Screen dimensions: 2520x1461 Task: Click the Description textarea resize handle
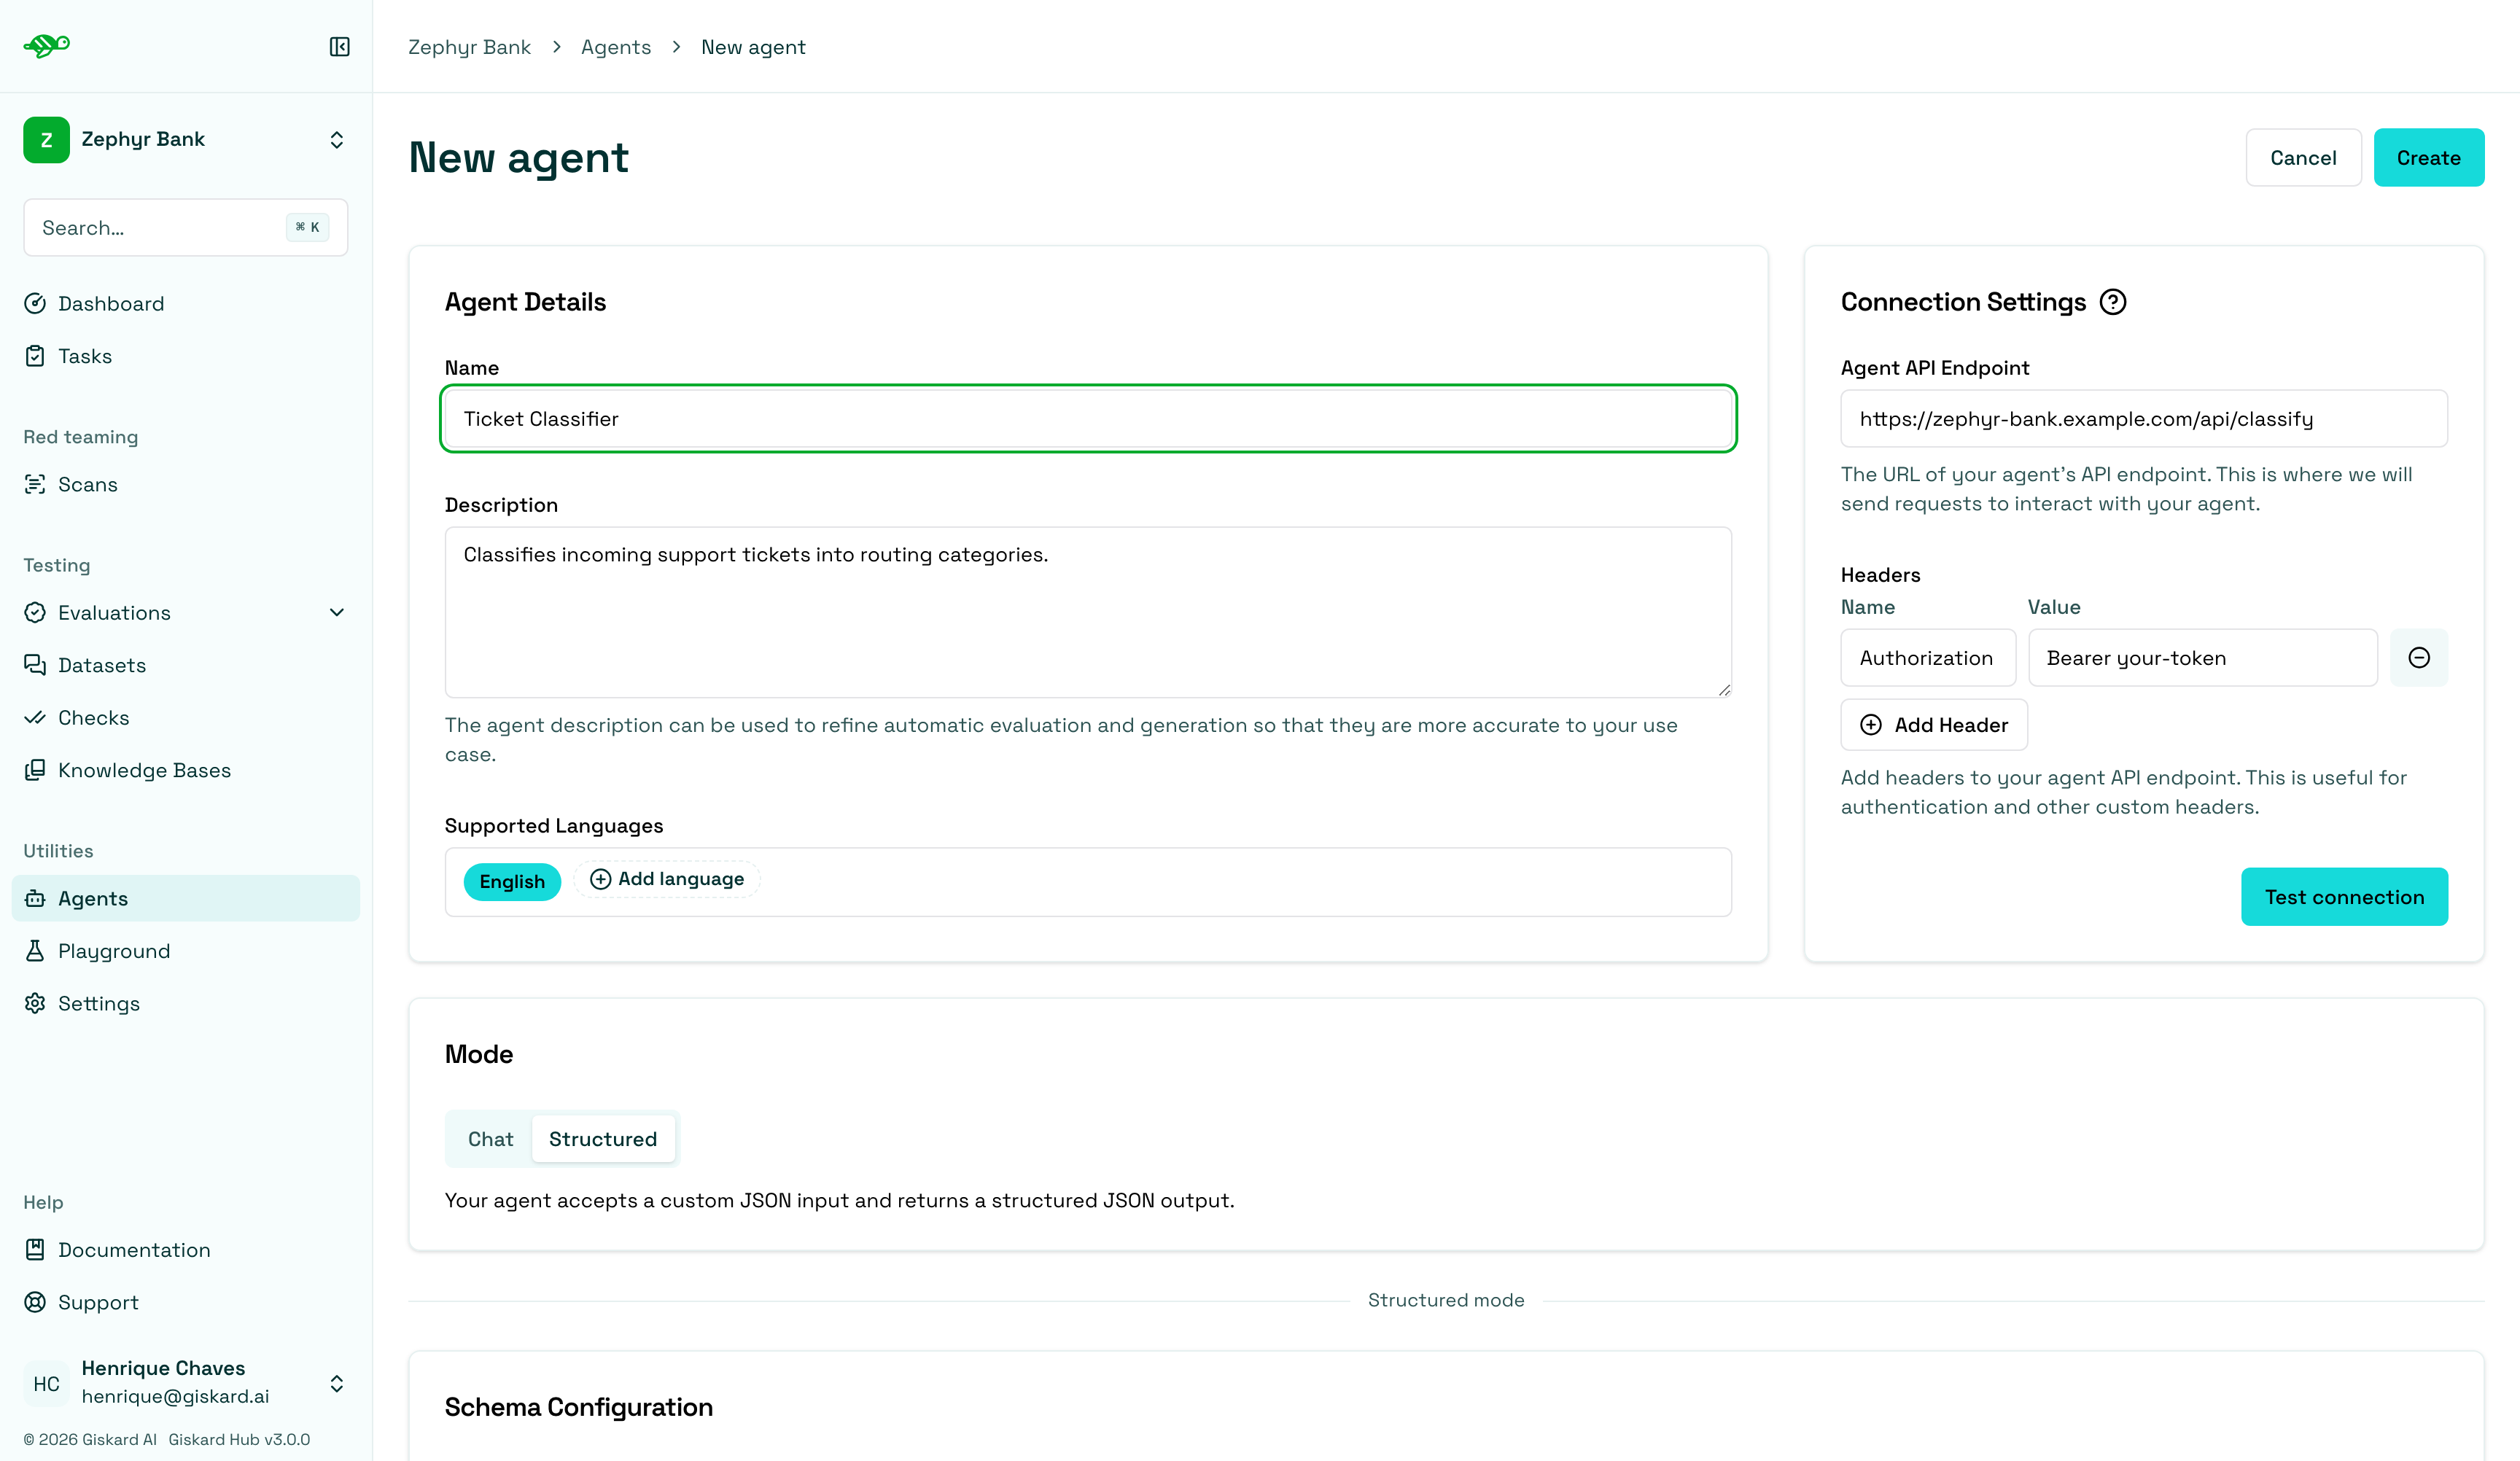pos(1724,690)
